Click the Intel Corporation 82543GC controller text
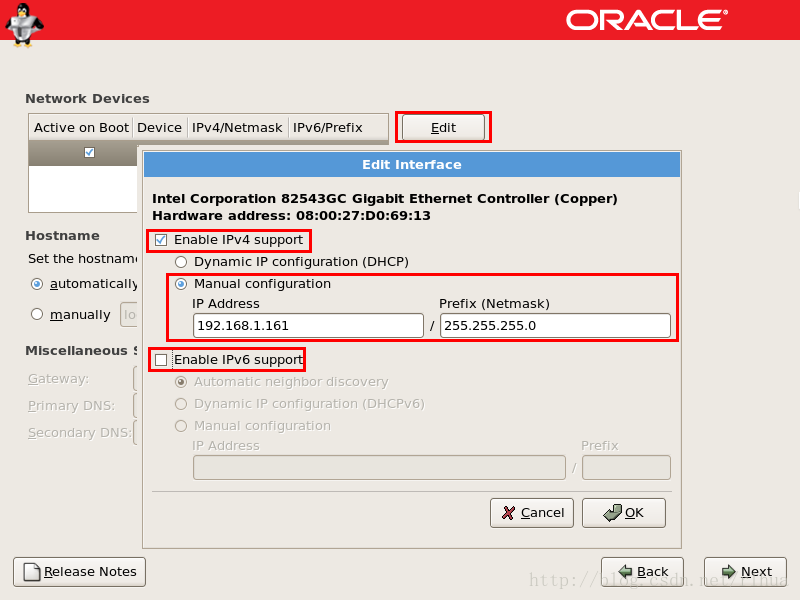The width and height of the screenshot is (800, 600). [385, 198]
